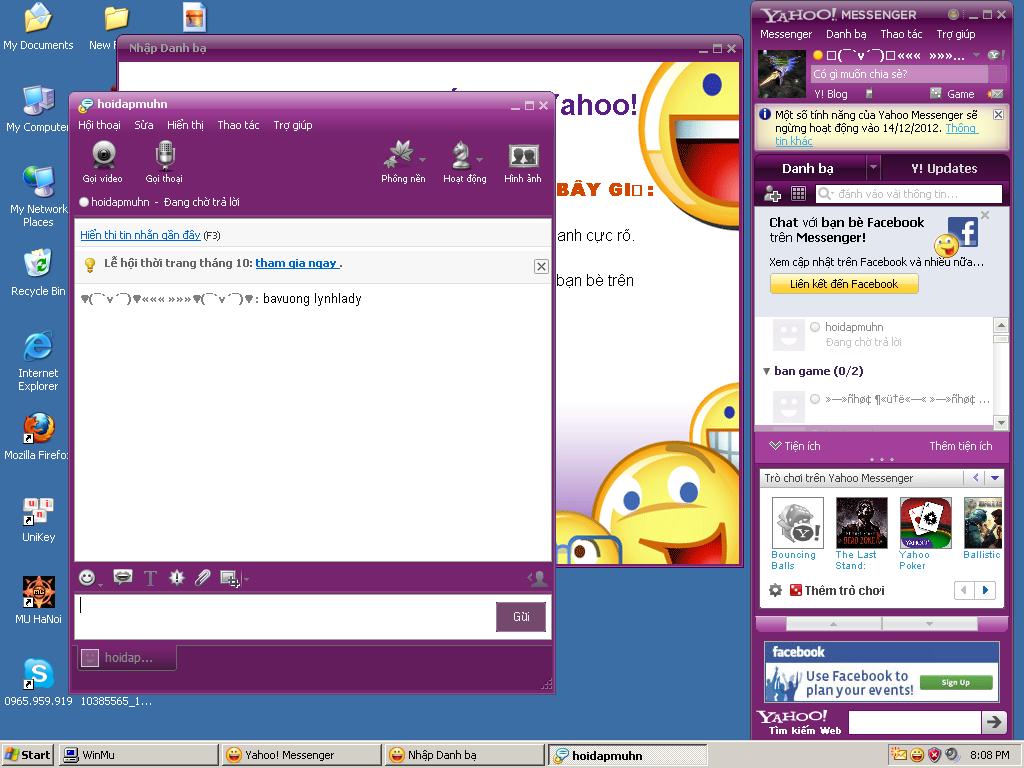The image size is (1024, 768).
Task: Open game settings gear icon
Action: pos(775,590)
